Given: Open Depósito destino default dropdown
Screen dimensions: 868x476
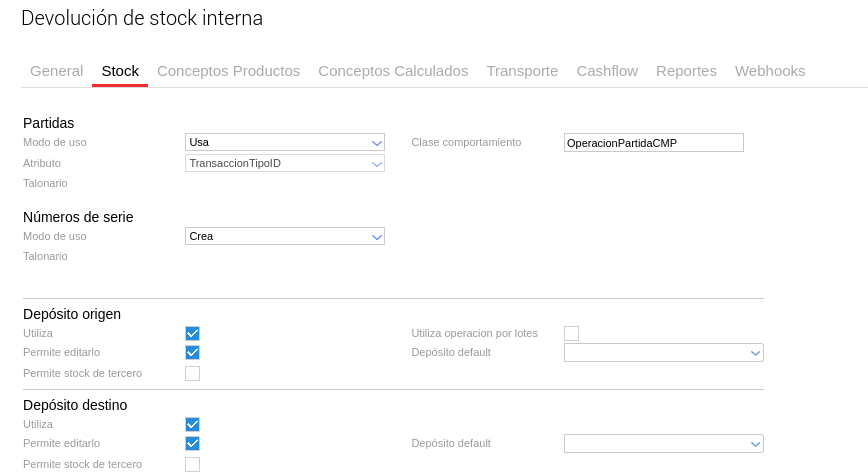Looking at the screenshot, I should (664, 444).
